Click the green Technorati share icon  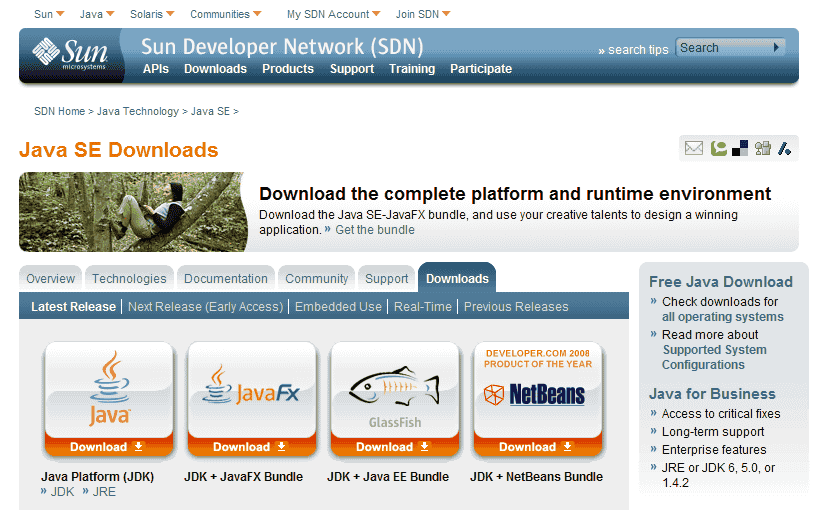tap(718, 148)
